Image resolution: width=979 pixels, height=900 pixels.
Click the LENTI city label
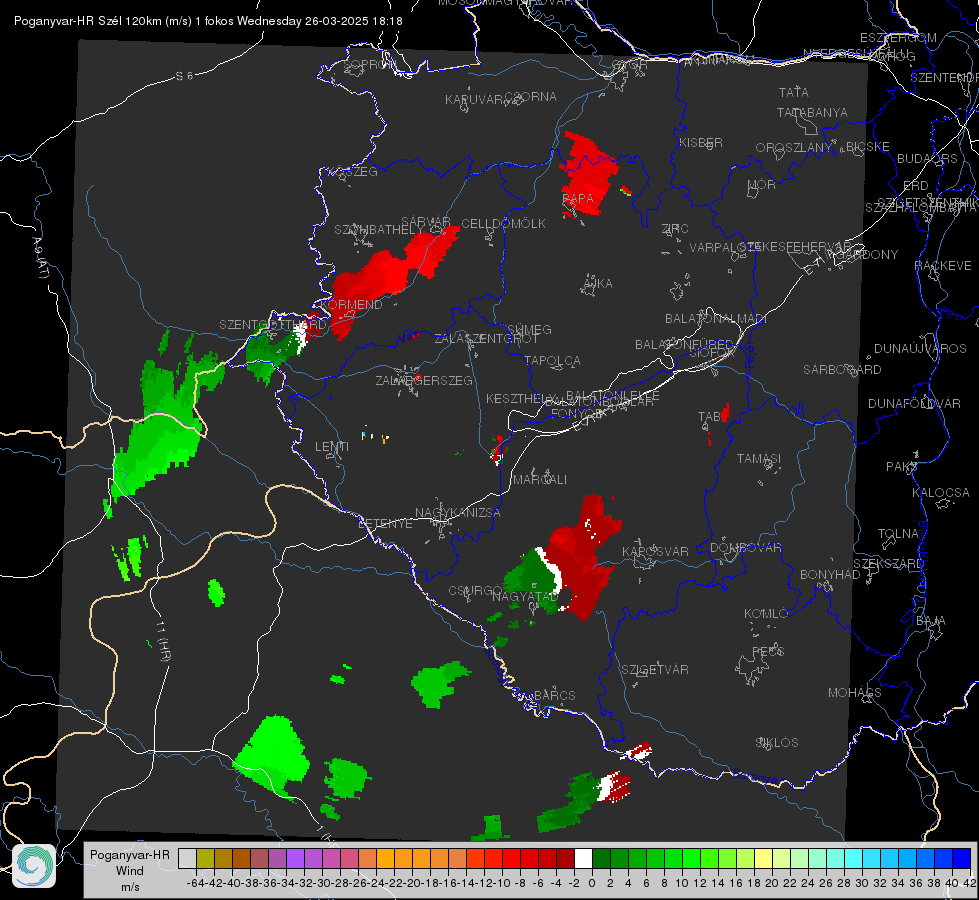pos(332,447)
